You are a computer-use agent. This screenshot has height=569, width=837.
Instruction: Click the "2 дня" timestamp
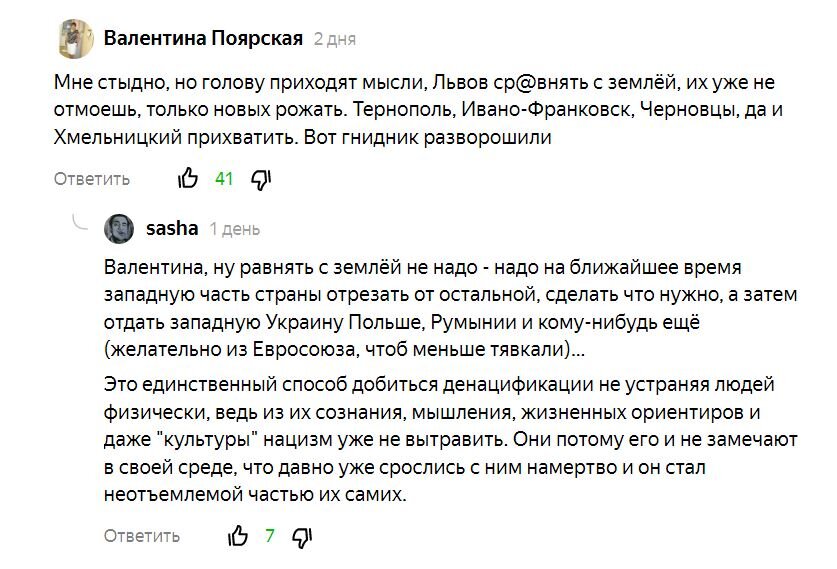pyautogui.click(x=334, y=40)
